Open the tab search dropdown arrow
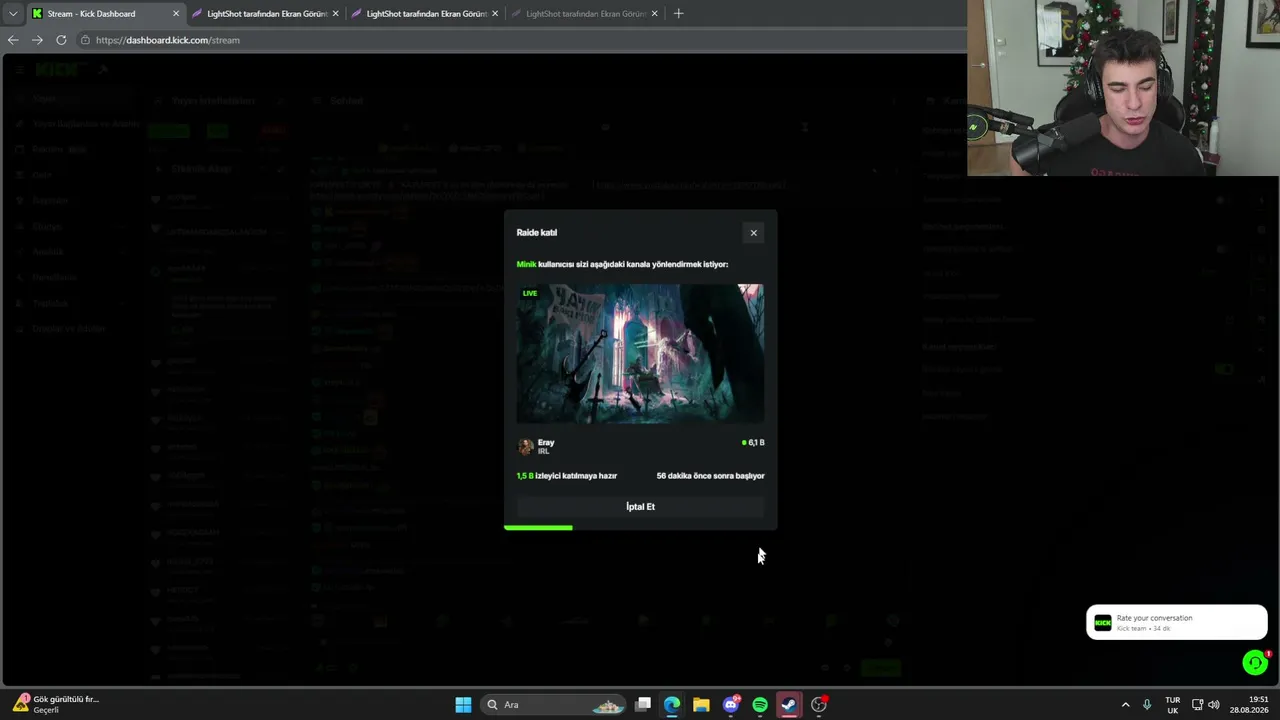The image size is (1280, 720). 12,14
